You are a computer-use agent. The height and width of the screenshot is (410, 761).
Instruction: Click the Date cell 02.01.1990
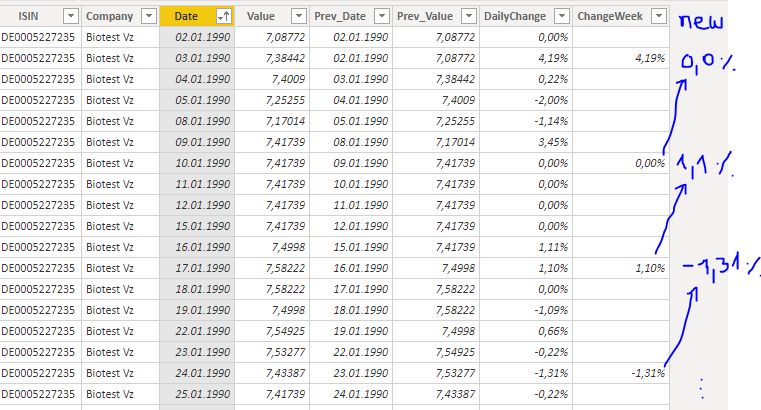tap(197, 37)
